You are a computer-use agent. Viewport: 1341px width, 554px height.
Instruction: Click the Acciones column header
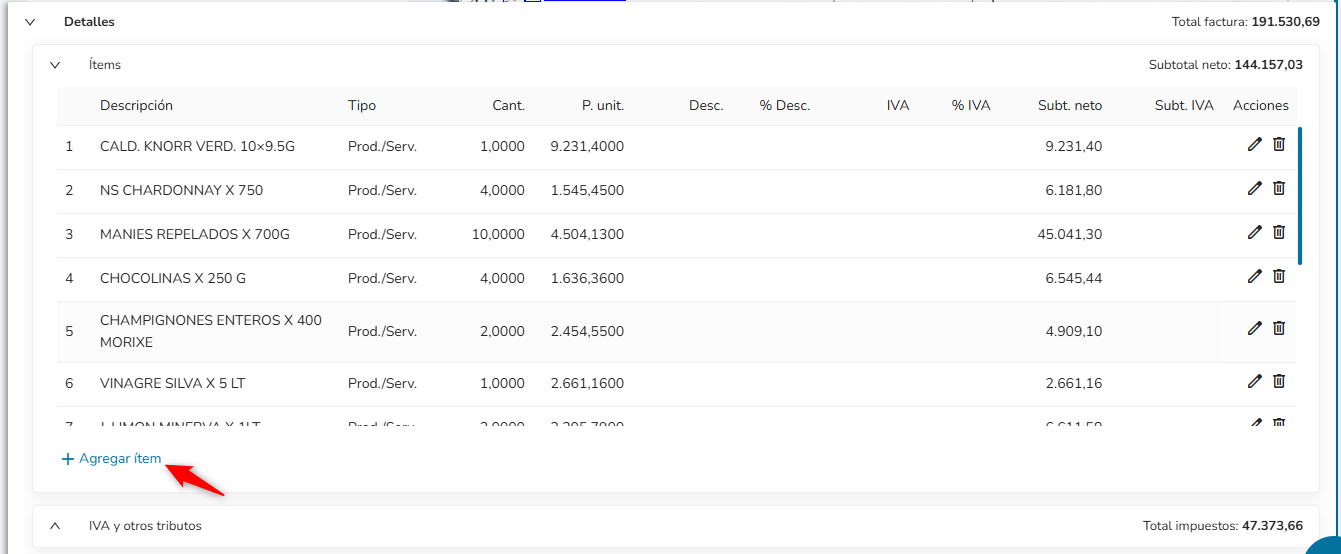1261,105
